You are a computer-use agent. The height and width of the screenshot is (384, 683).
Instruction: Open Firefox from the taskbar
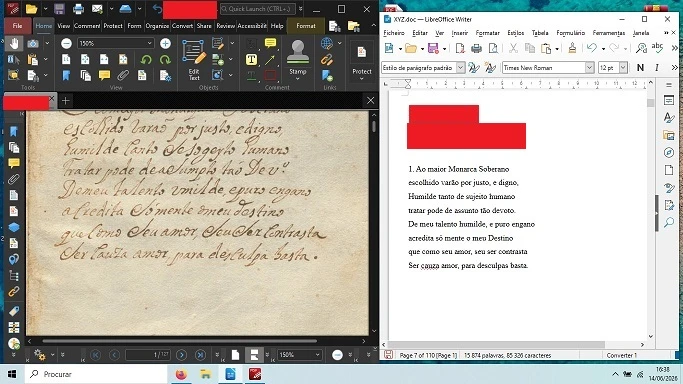click(181, 374)
